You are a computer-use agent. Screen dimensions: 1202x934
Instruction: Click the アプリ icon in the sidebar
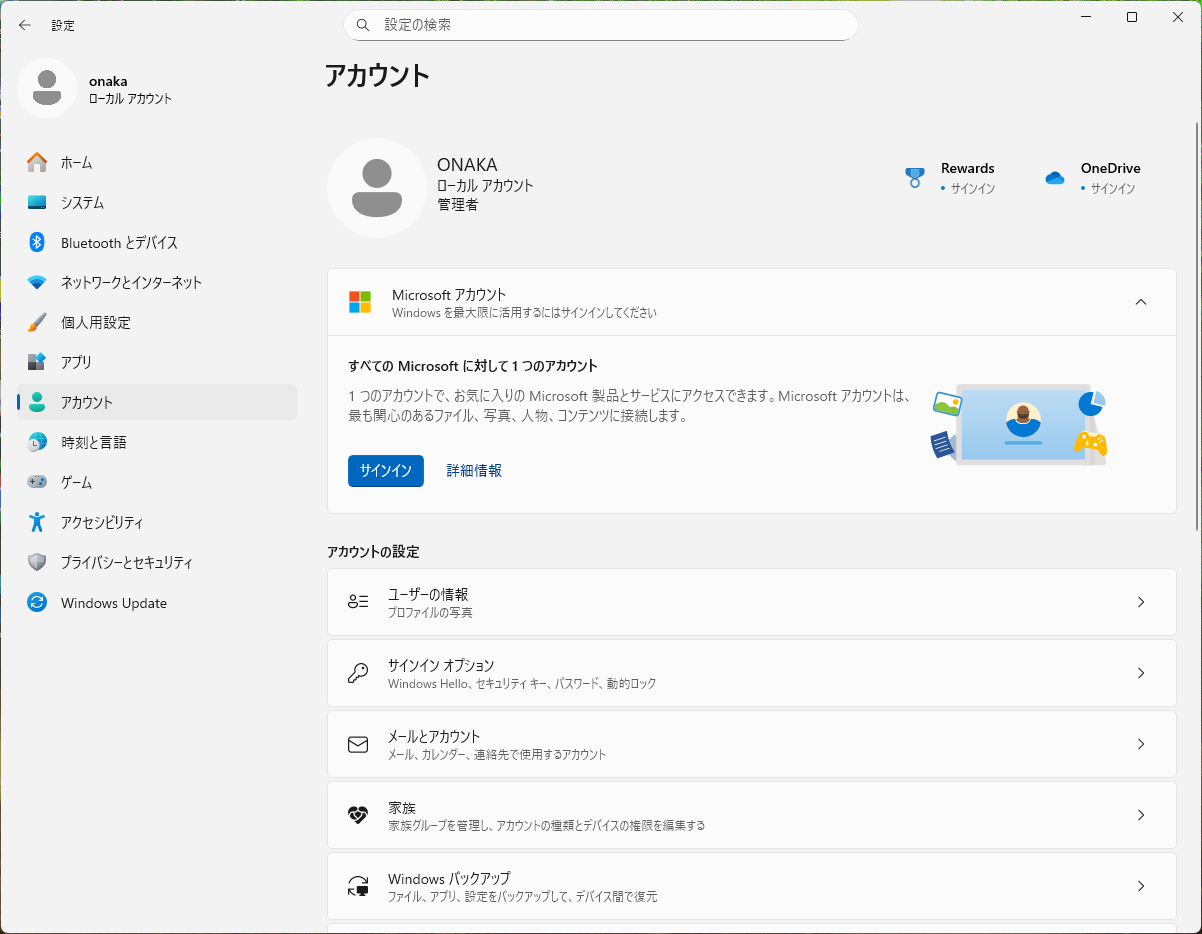[x=37, y=362]
